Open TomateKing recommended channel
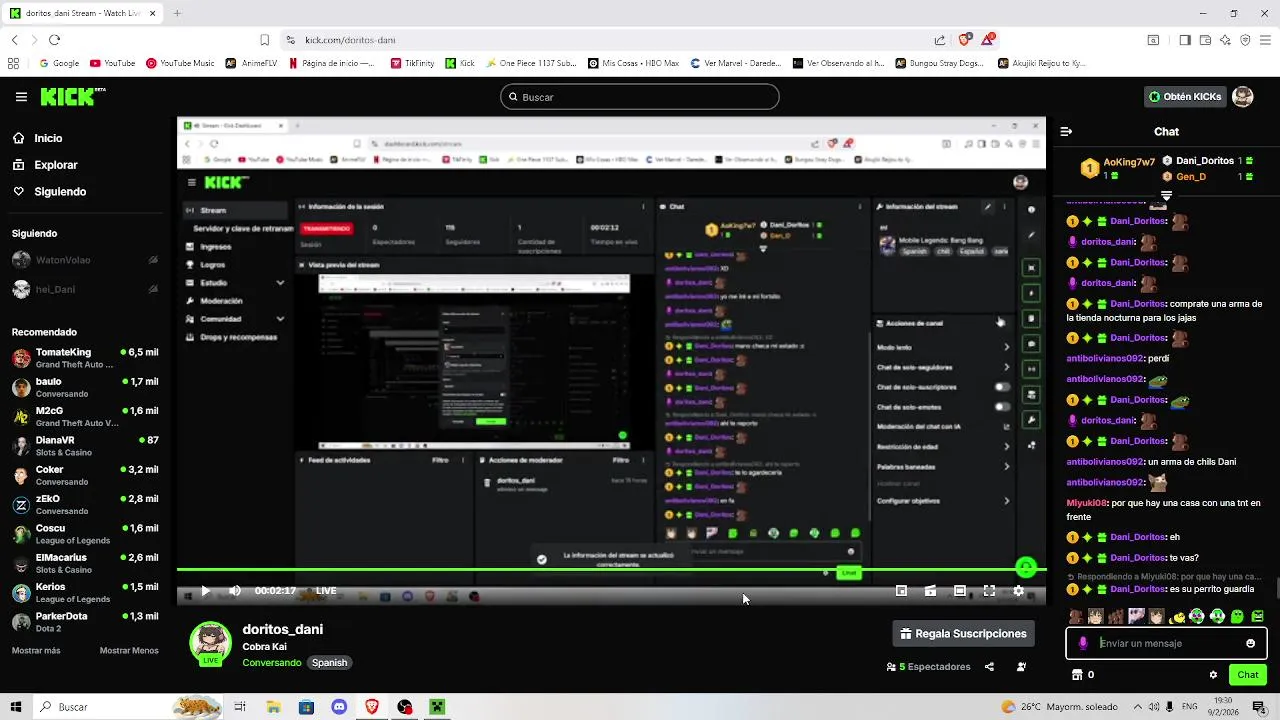The image size is (1280, 720). (85, 358)
